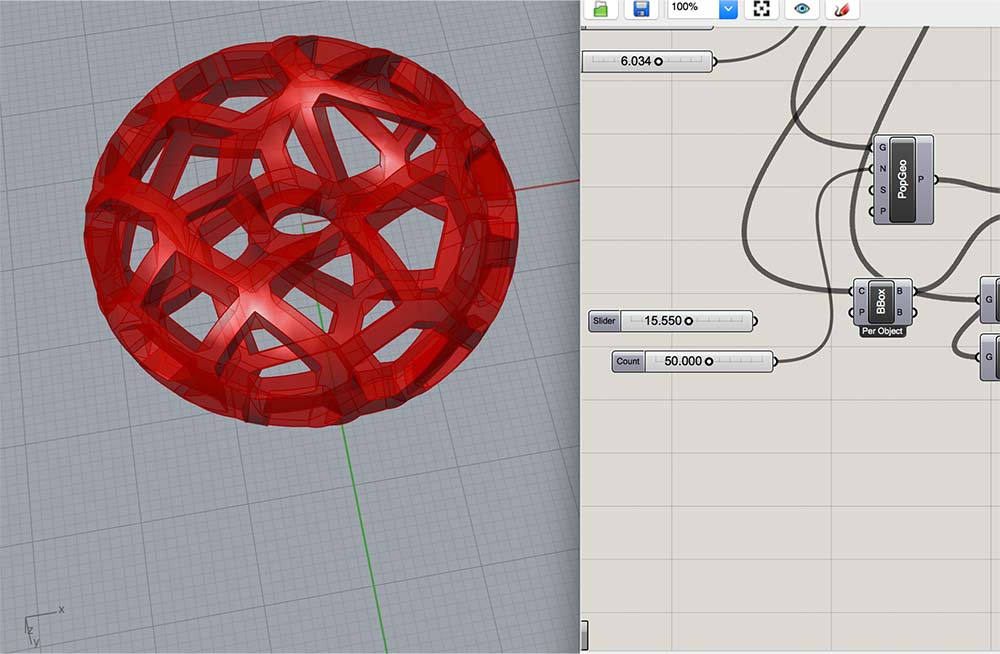Click the Per Object label under BBox

(x=882, y=331)
